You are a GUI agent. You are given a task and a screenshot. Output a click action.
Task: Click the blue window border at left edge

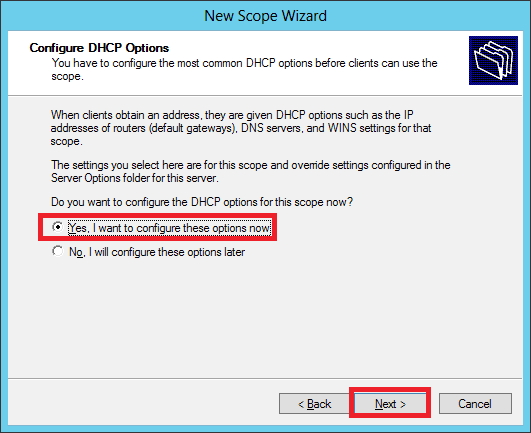click(4, 217)
